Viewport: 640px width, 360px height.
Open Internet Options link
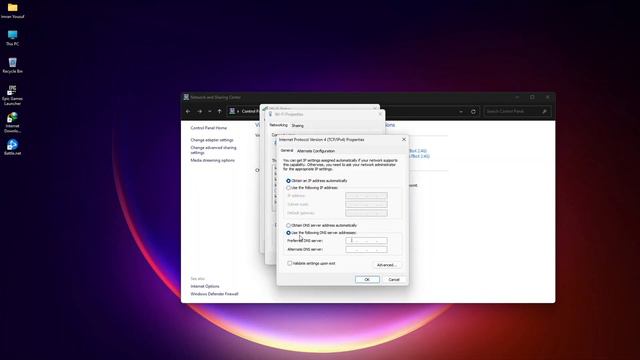(205, 287)
